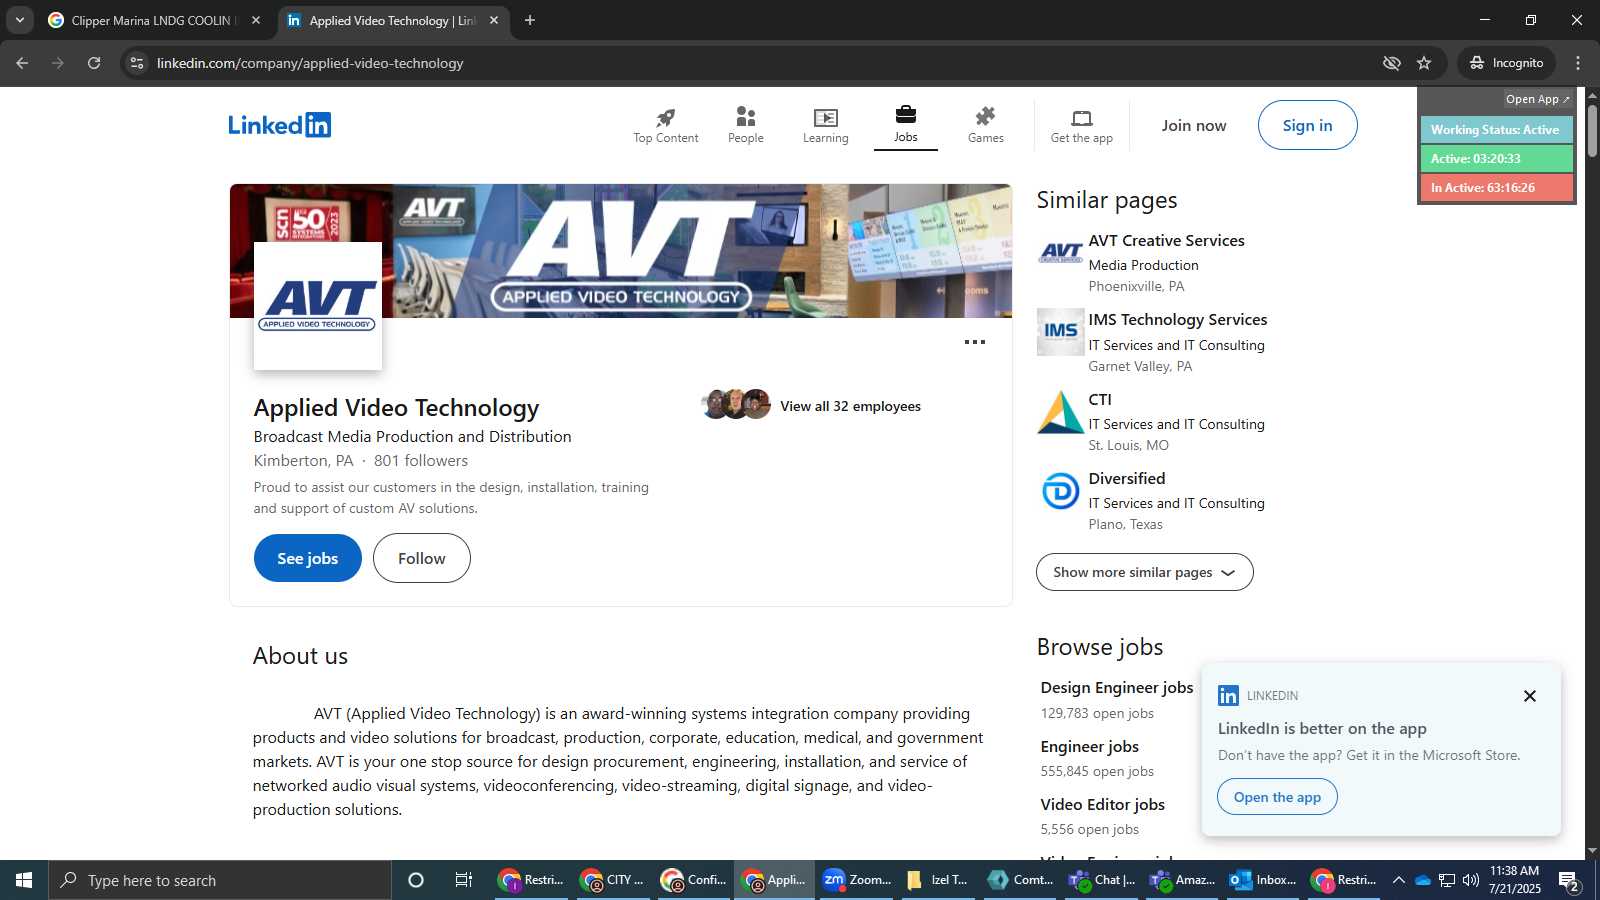Click the Sign in button

point(1308,125)
